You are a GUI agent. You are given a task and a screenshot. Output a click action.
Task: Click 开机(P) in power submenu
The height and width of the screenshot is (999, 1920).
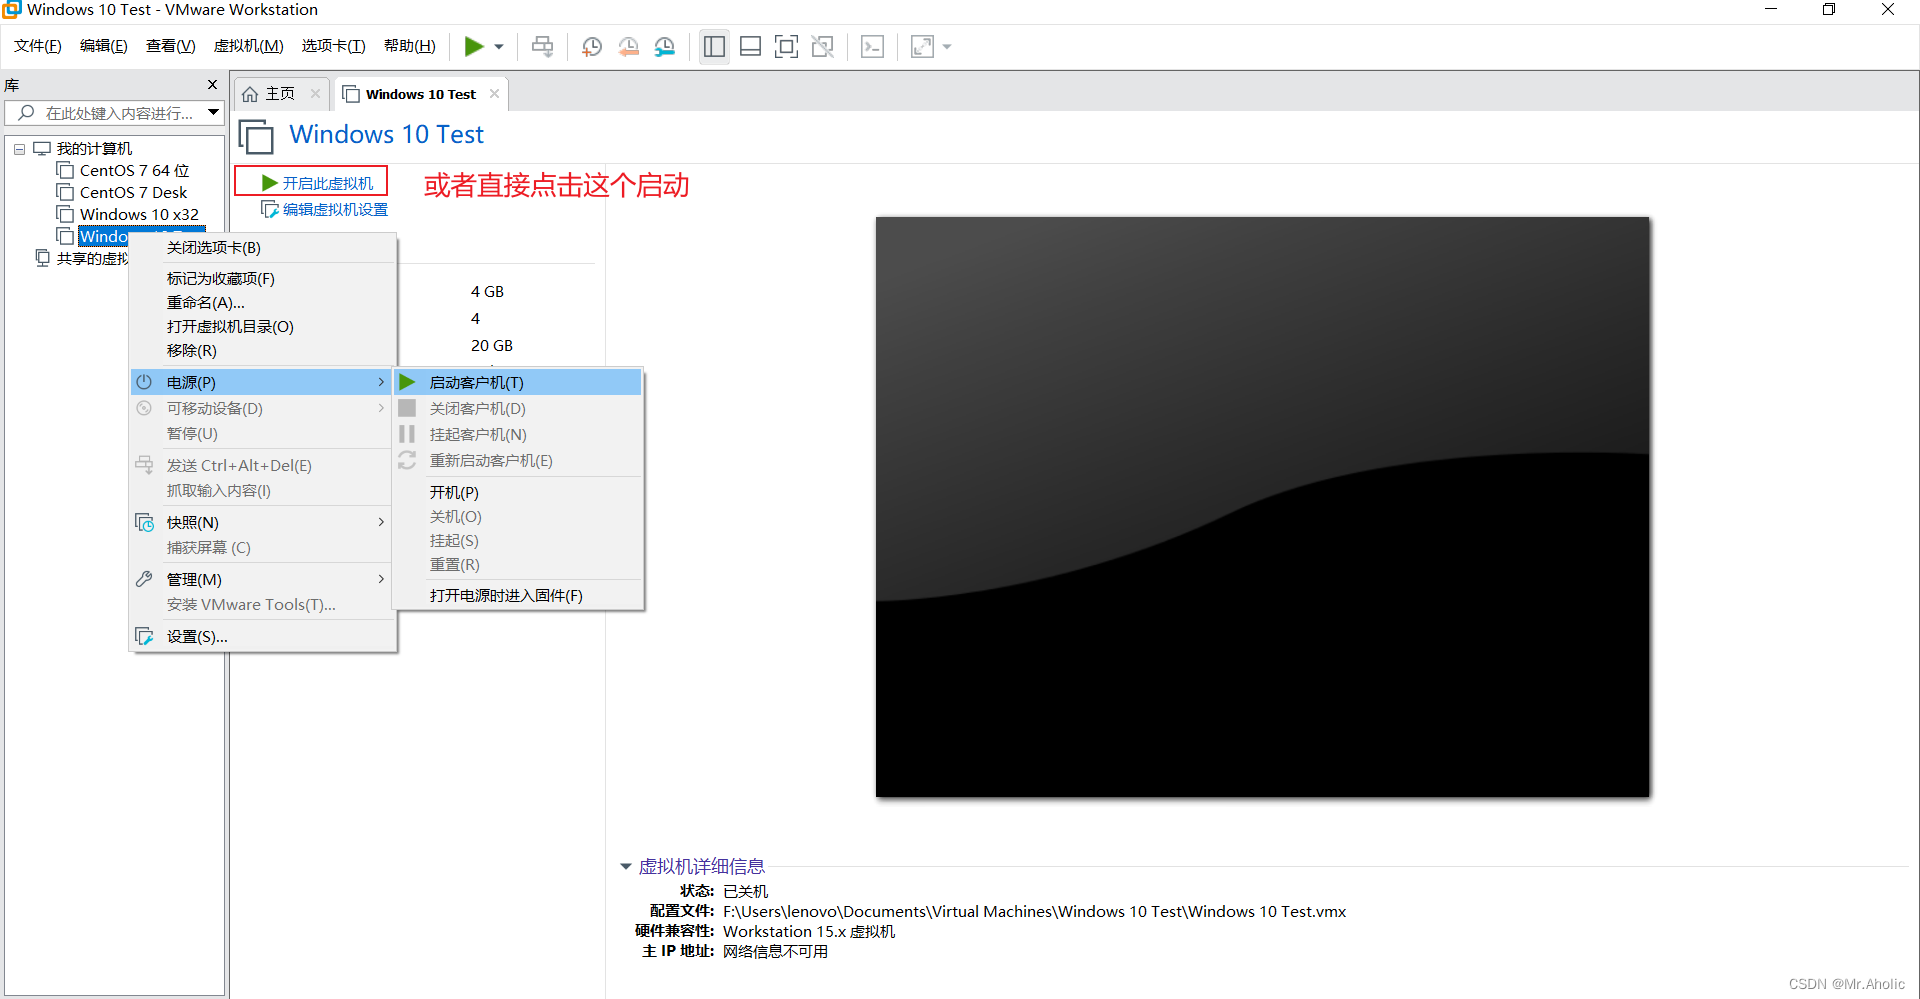518,492
